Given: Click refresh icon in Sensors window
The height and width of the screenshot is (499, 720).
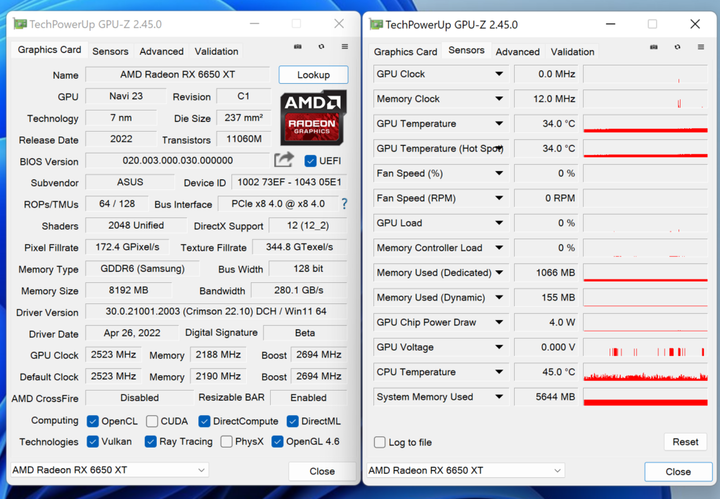Looking at the screenshot, I should point(677,47).
